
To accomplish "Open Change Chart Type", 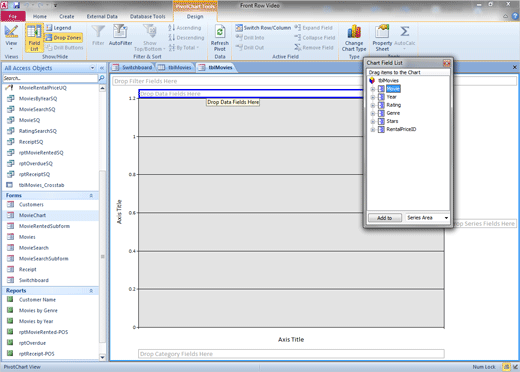I will point(354,38).
